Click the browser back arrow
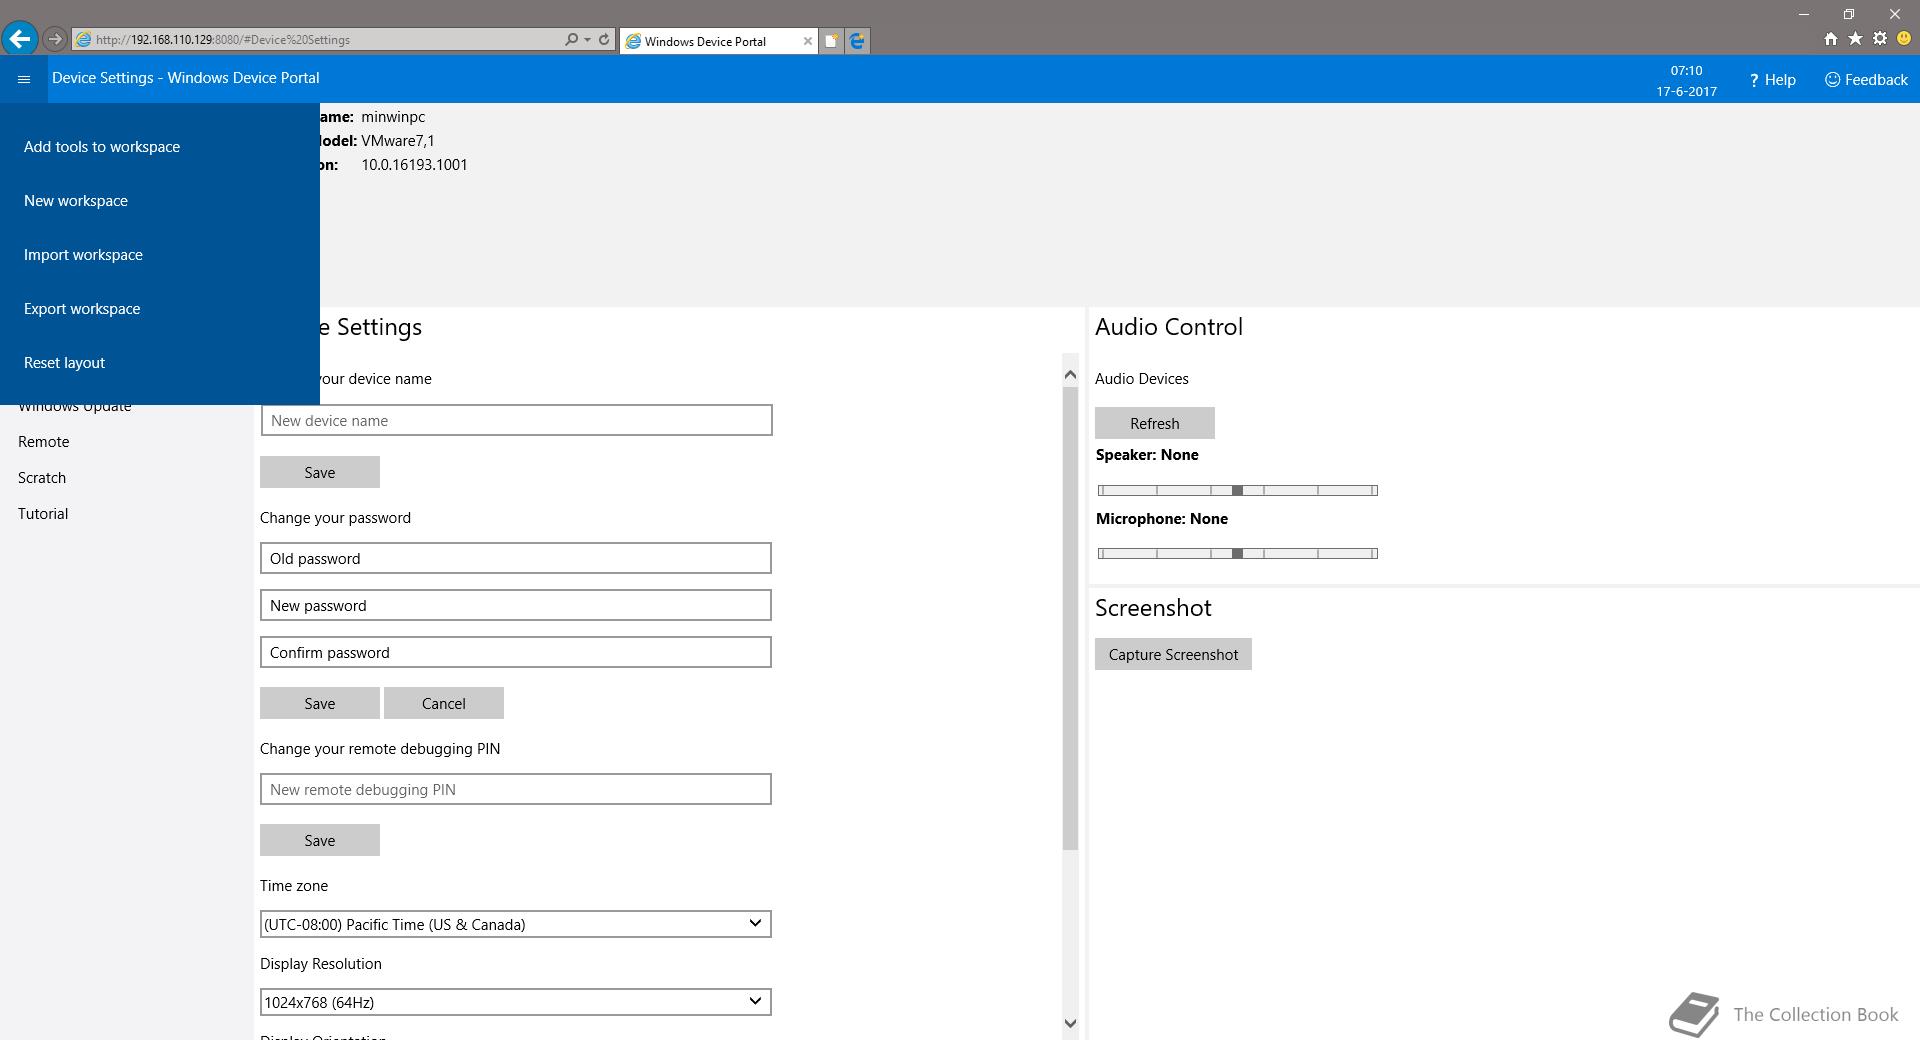1920x1040 pixels. click(x=20, y=39)
